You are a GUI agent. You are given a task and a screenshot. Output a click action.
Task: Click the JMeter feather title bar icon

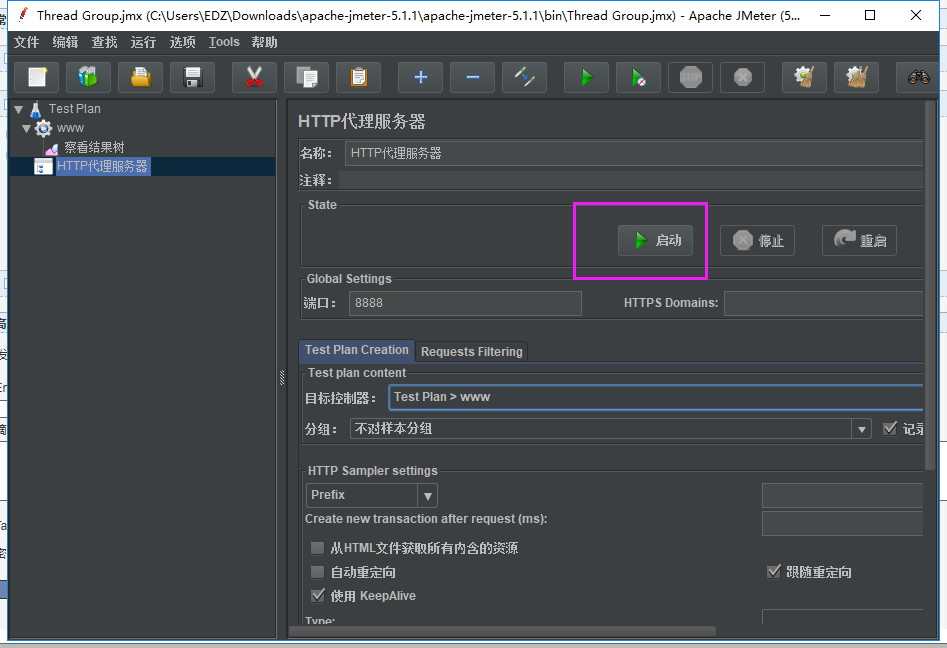click(22, 15)
